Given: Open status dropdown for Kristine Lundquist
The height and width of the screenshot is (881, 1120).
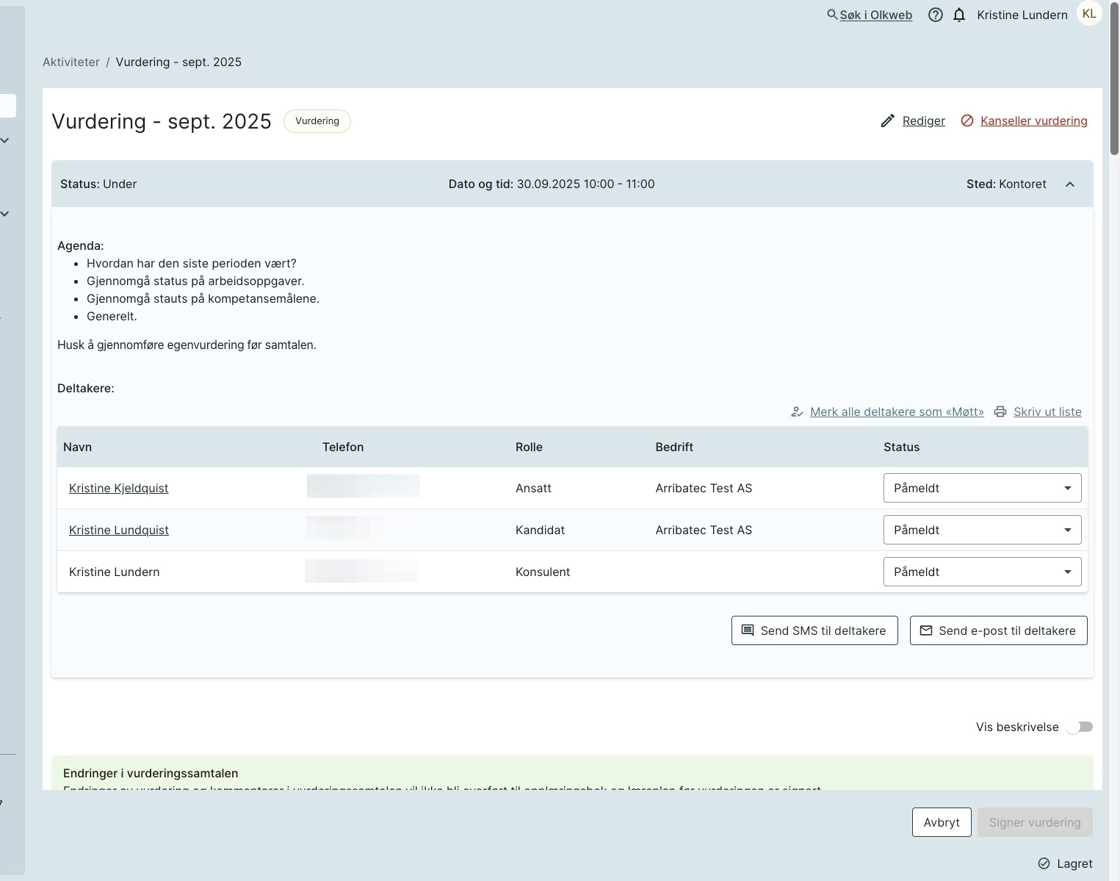Looking at the screenshot, I should [981, 530].
